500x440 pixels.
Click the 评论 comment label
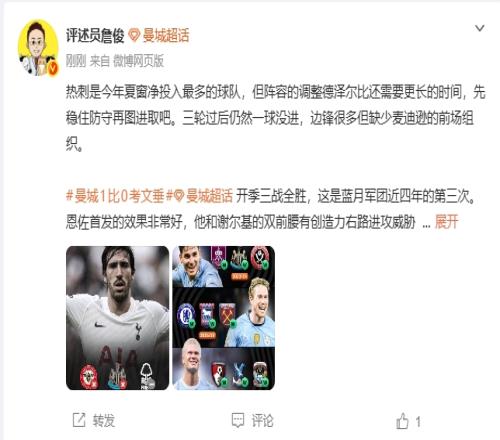tap(262, 420)
